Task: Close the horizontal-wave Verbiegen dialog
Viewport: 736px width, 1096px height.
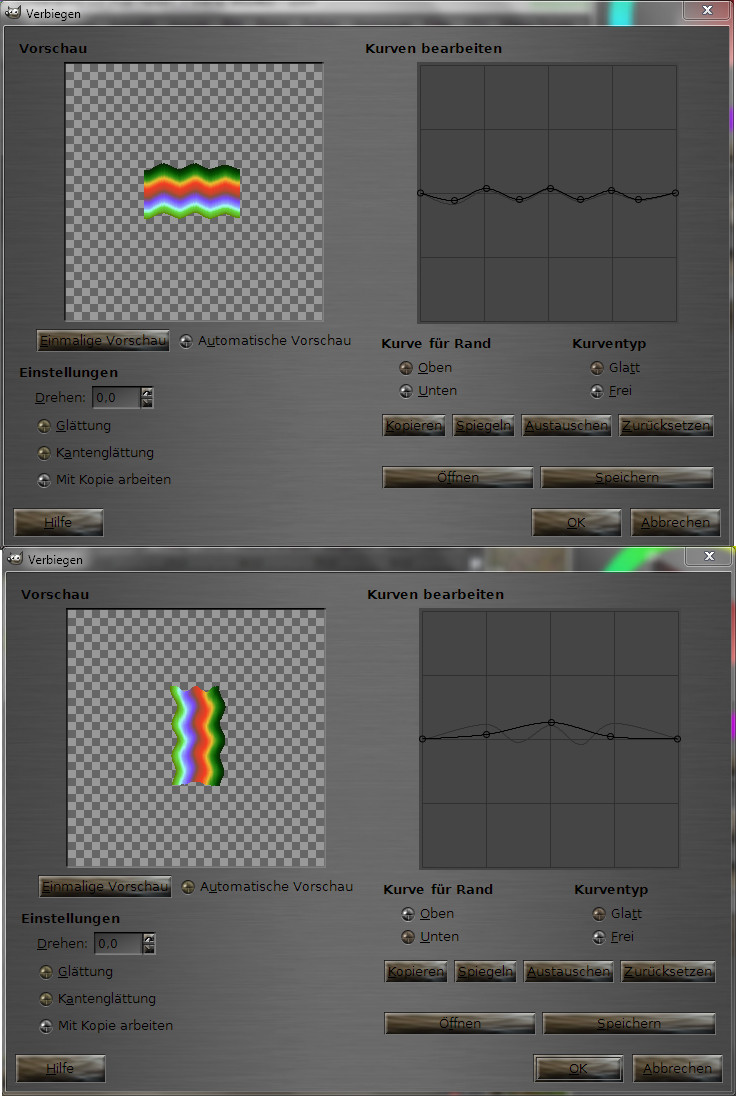Action: coord(707,10)
